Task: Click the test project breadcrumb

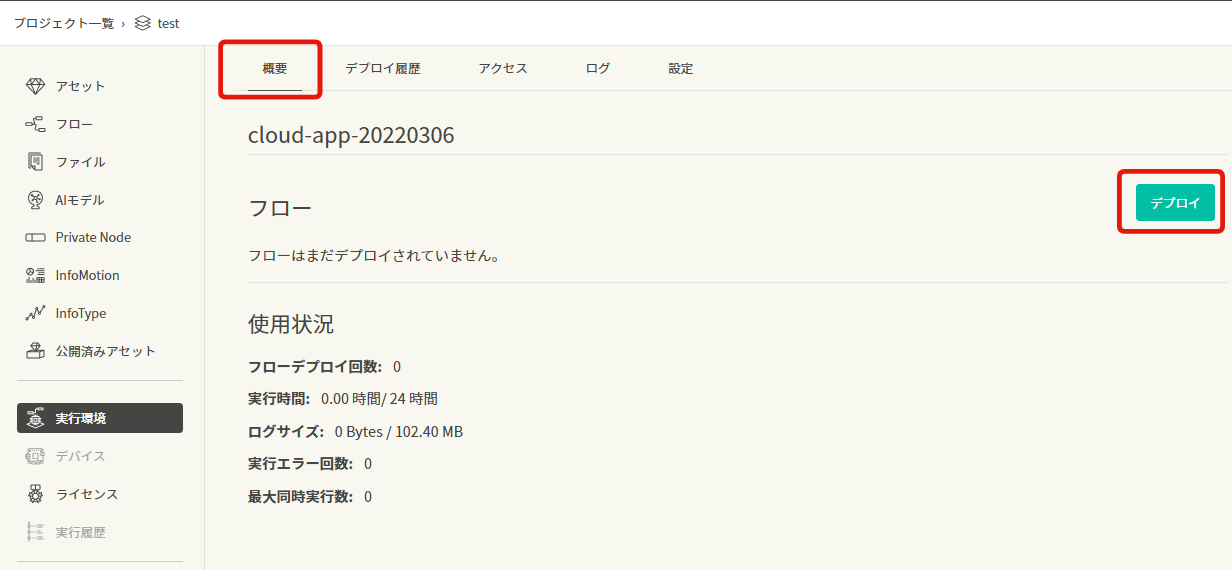Action: 169,23
